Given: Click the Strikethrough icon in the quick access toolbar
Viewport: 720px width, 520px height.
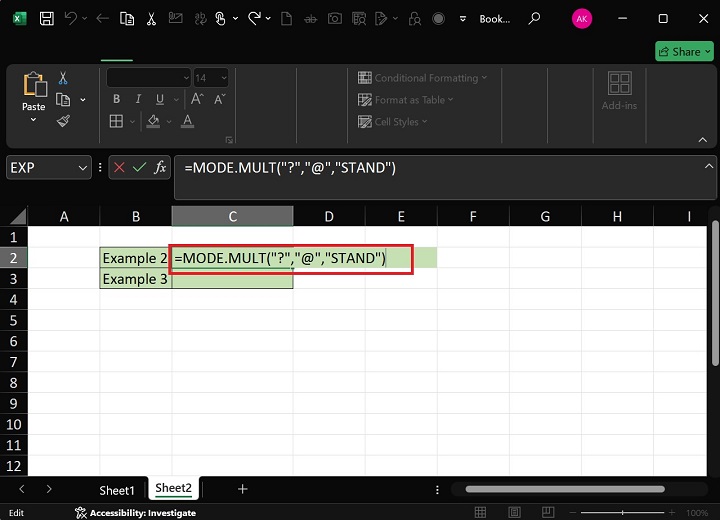Looking at the screenshot, I should [x=310, y=19].
